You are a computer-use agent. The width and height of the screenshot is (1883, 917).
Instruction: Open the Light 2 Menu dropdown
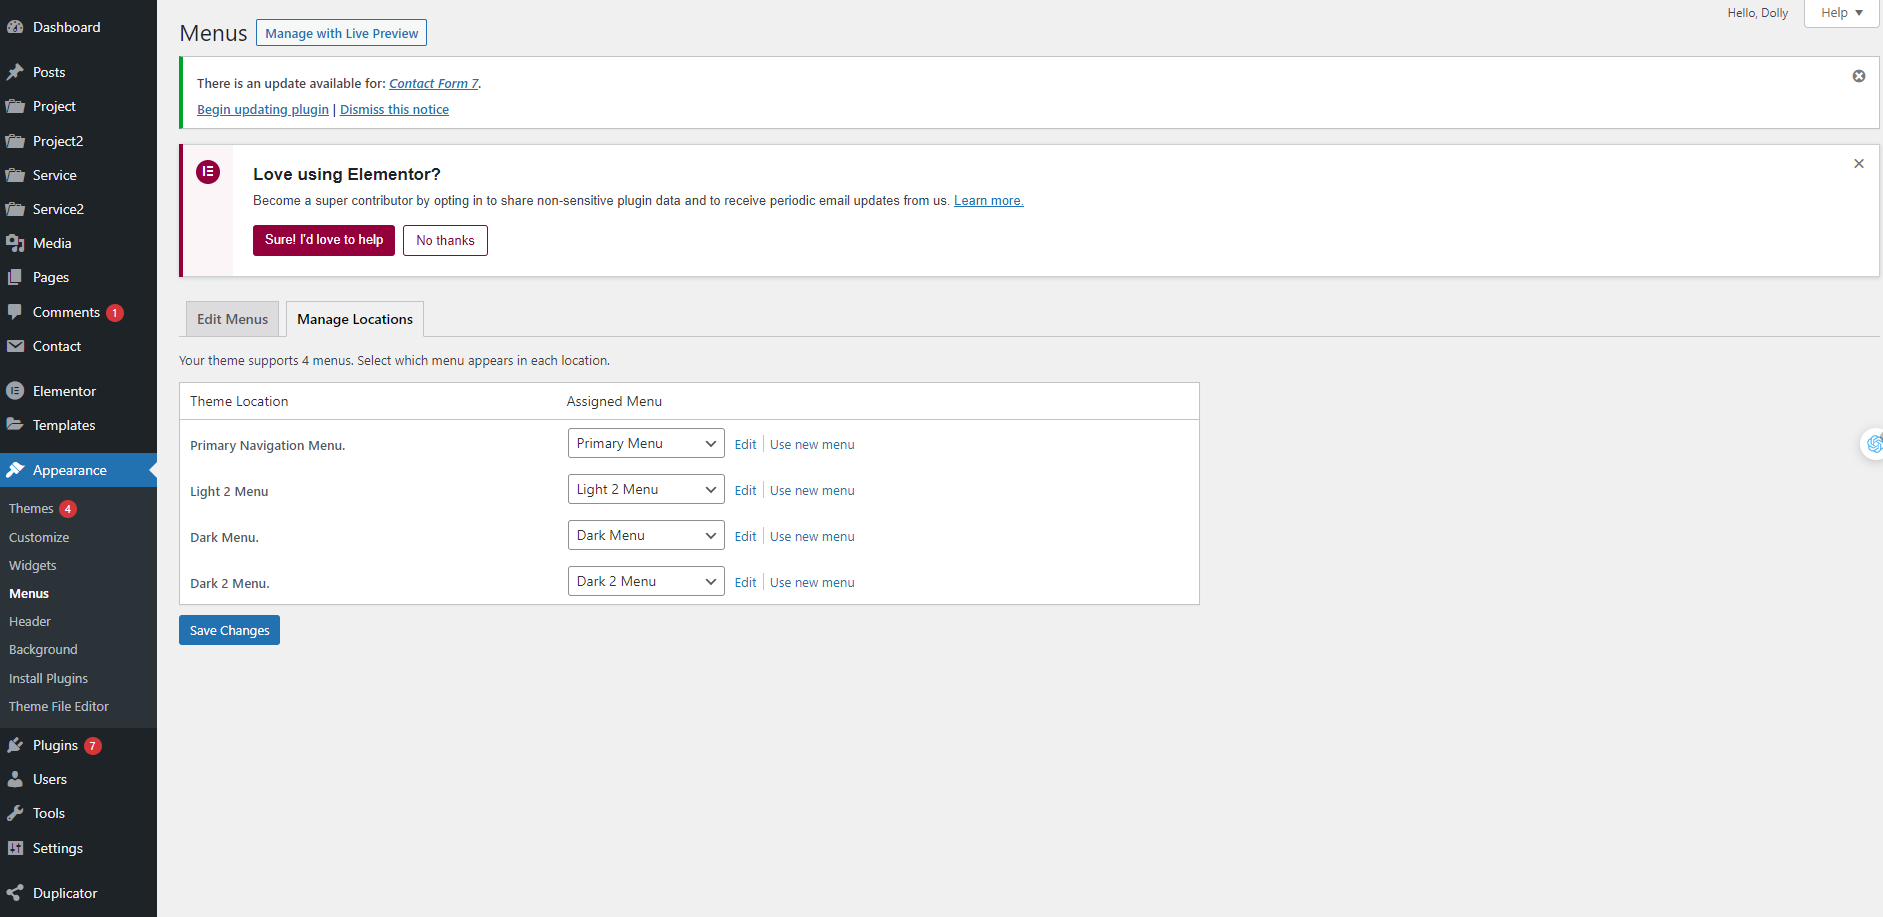point(646,489)
